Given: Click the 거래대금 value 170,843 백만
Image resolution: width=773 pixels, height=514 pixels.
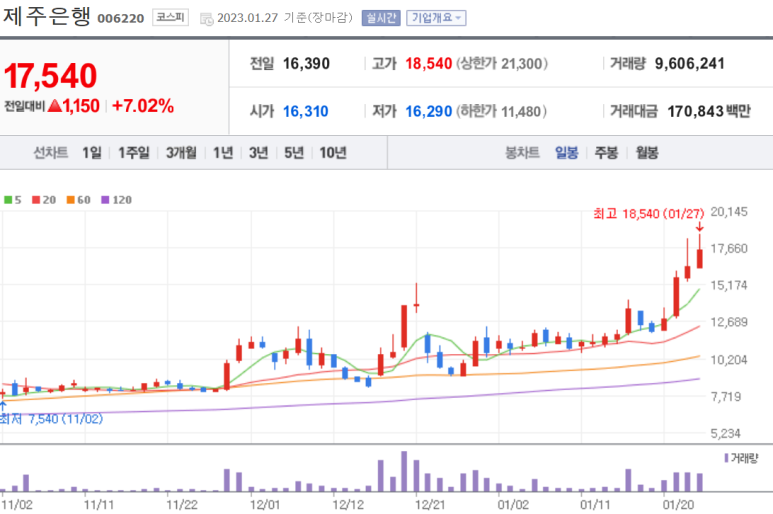Looking at the screenshot, I should tap(709, 111).
